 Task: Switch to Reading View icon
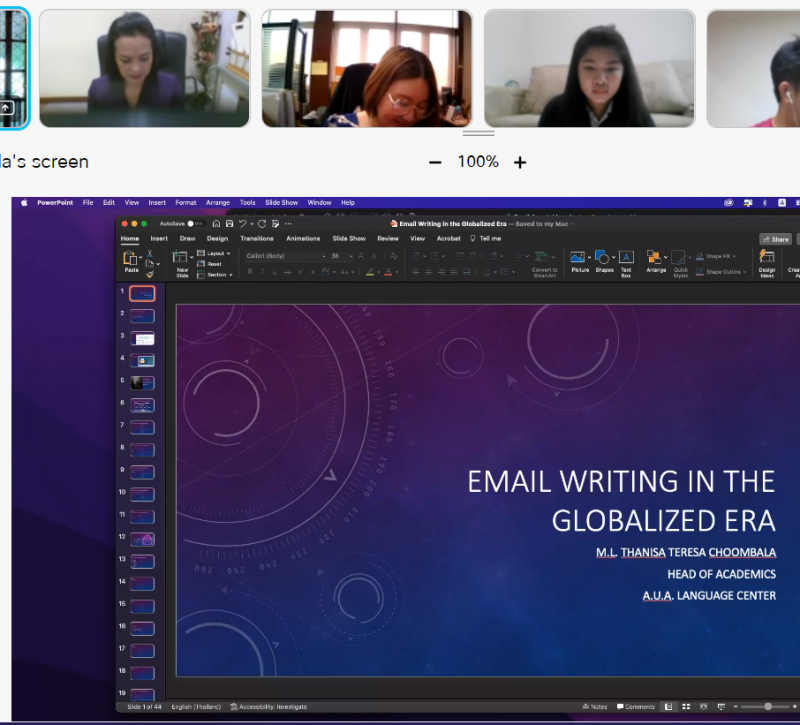704,707
